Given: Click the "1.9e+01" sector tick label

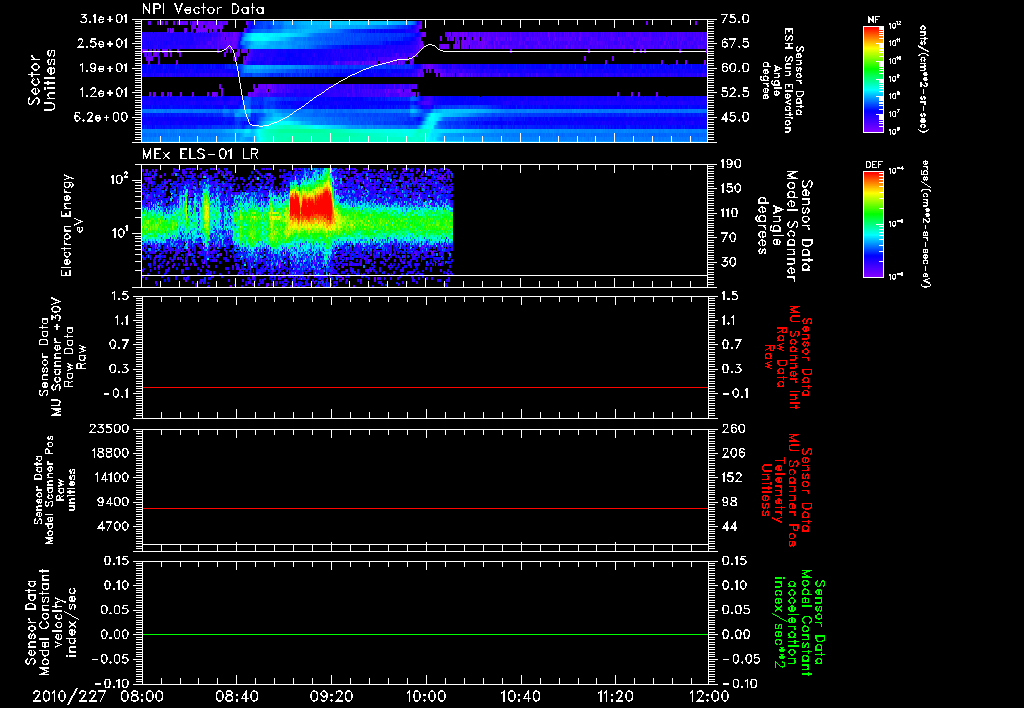Looking at the screenshot, I should 104,68.
